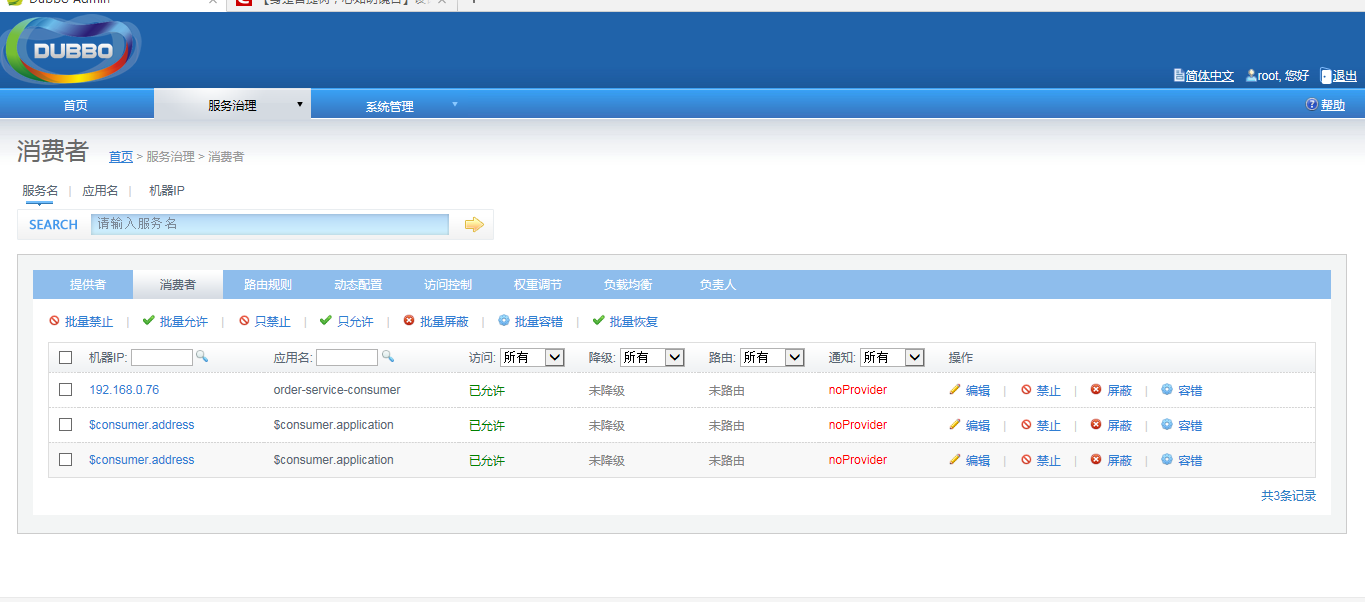Click 屏蔽 link in second table row

[1119, 426]
